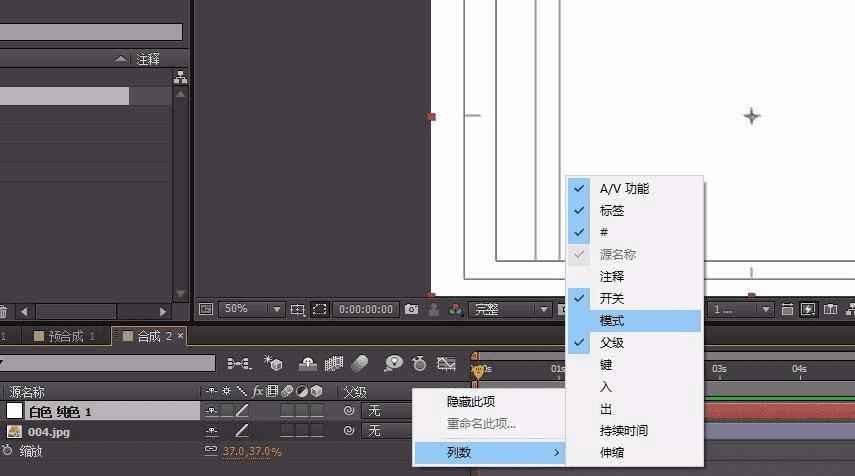The width and height of the screenshot is (855, 476).
Task: Click the always preview this view icon
Action: pos(206,309)
